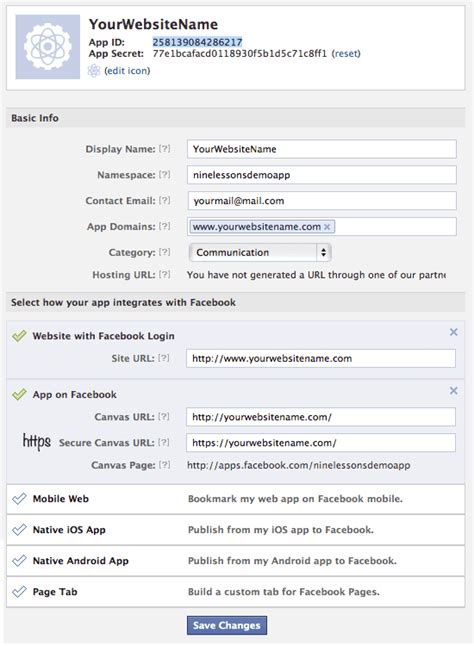Click the Website with Facebook Login heading
The width and height of the screenshot is (474, 646).
103,336
